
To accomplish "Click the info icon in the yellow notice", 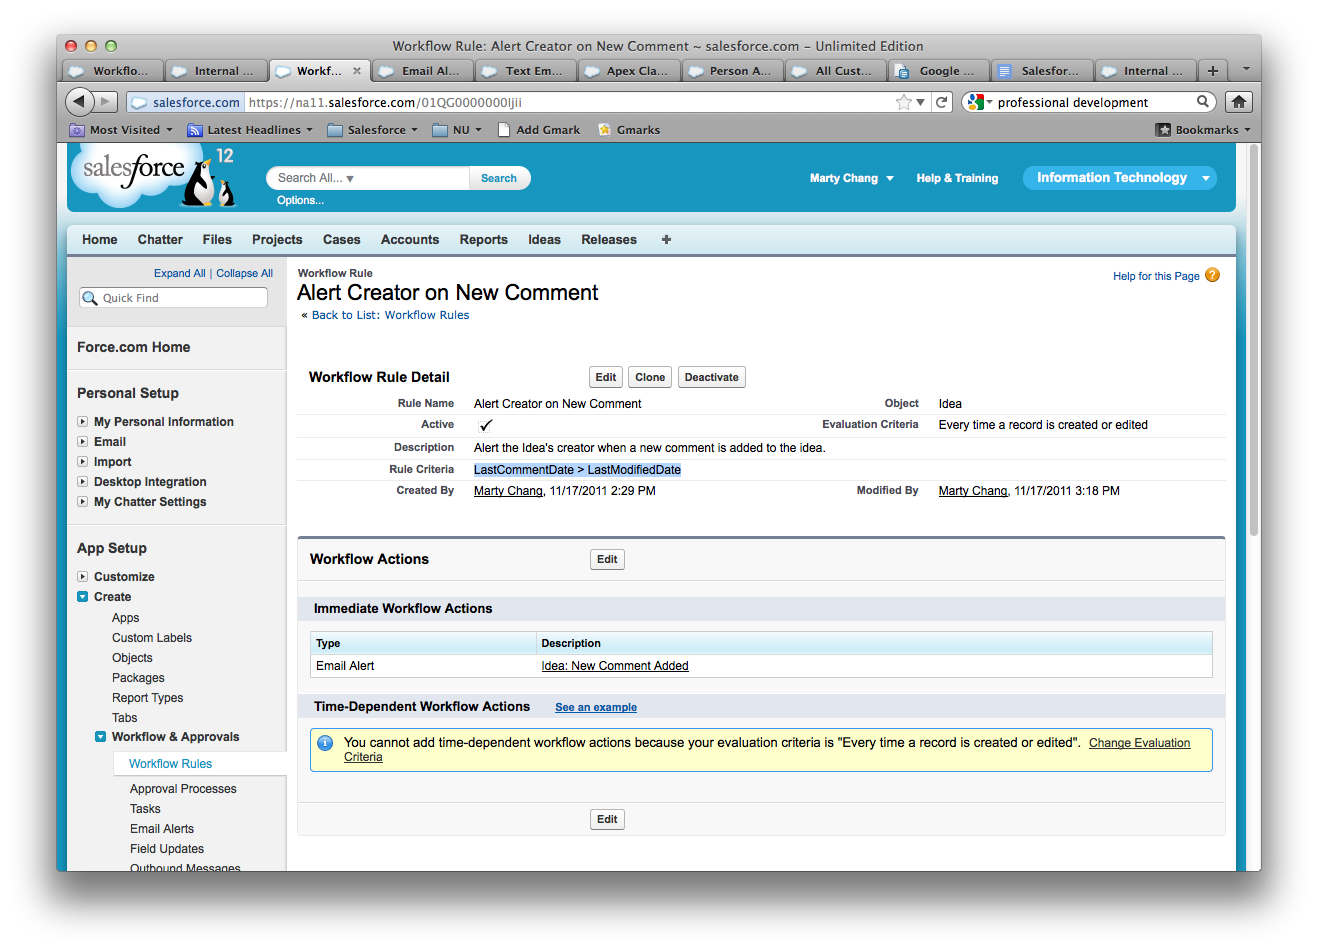I will [x=325, y=743].
